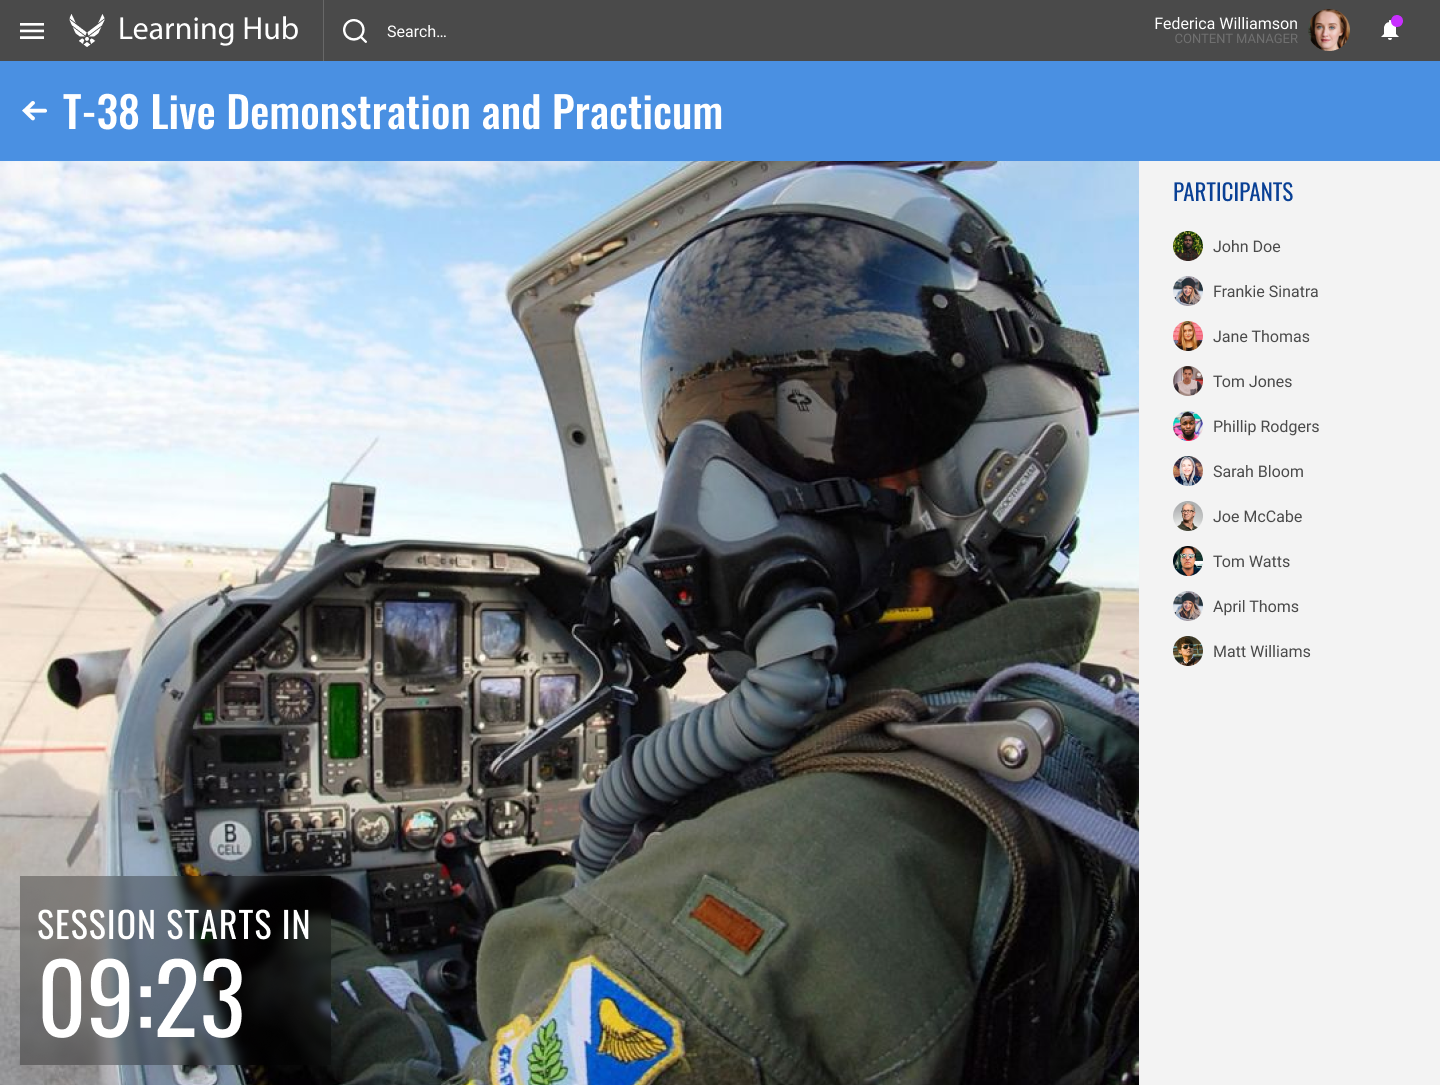The width and height of the screenshot is (1440, 1085).
Task: Click the SESSION STARTS IN label
Action: click(x=174, y=925)
